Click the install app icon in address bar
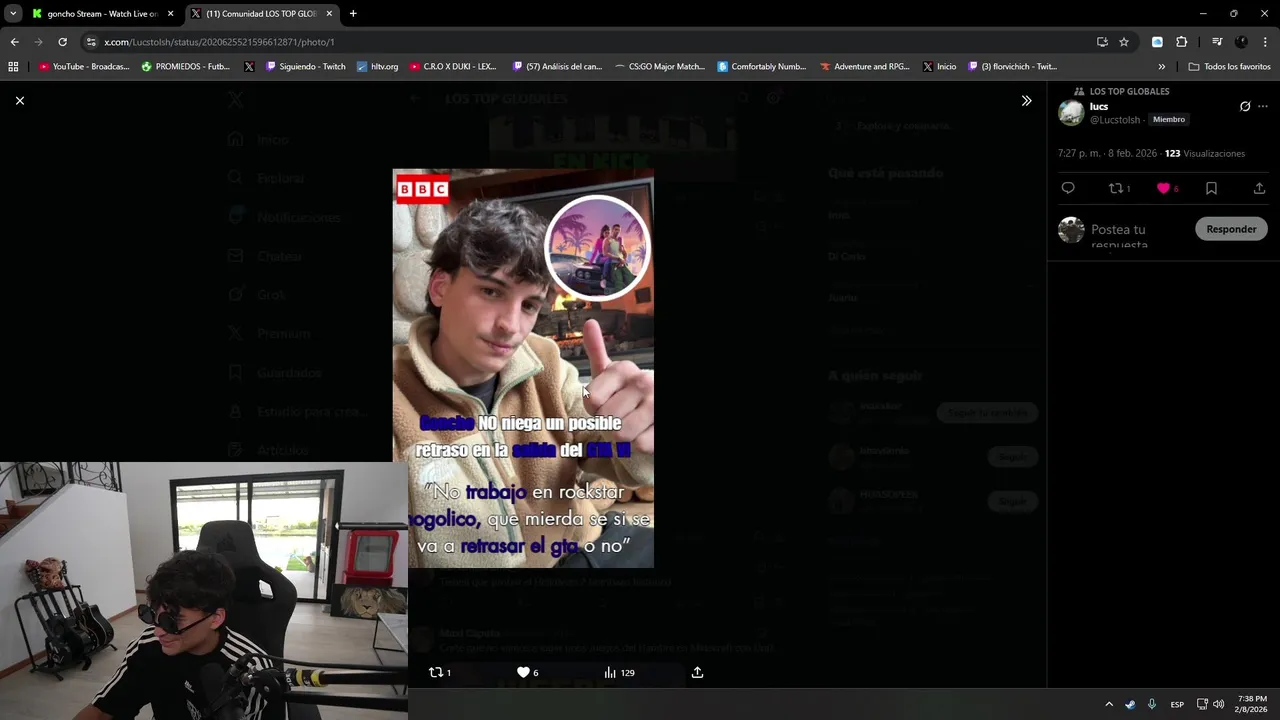The image size is (1280, 720). (x=1102, y=42)
